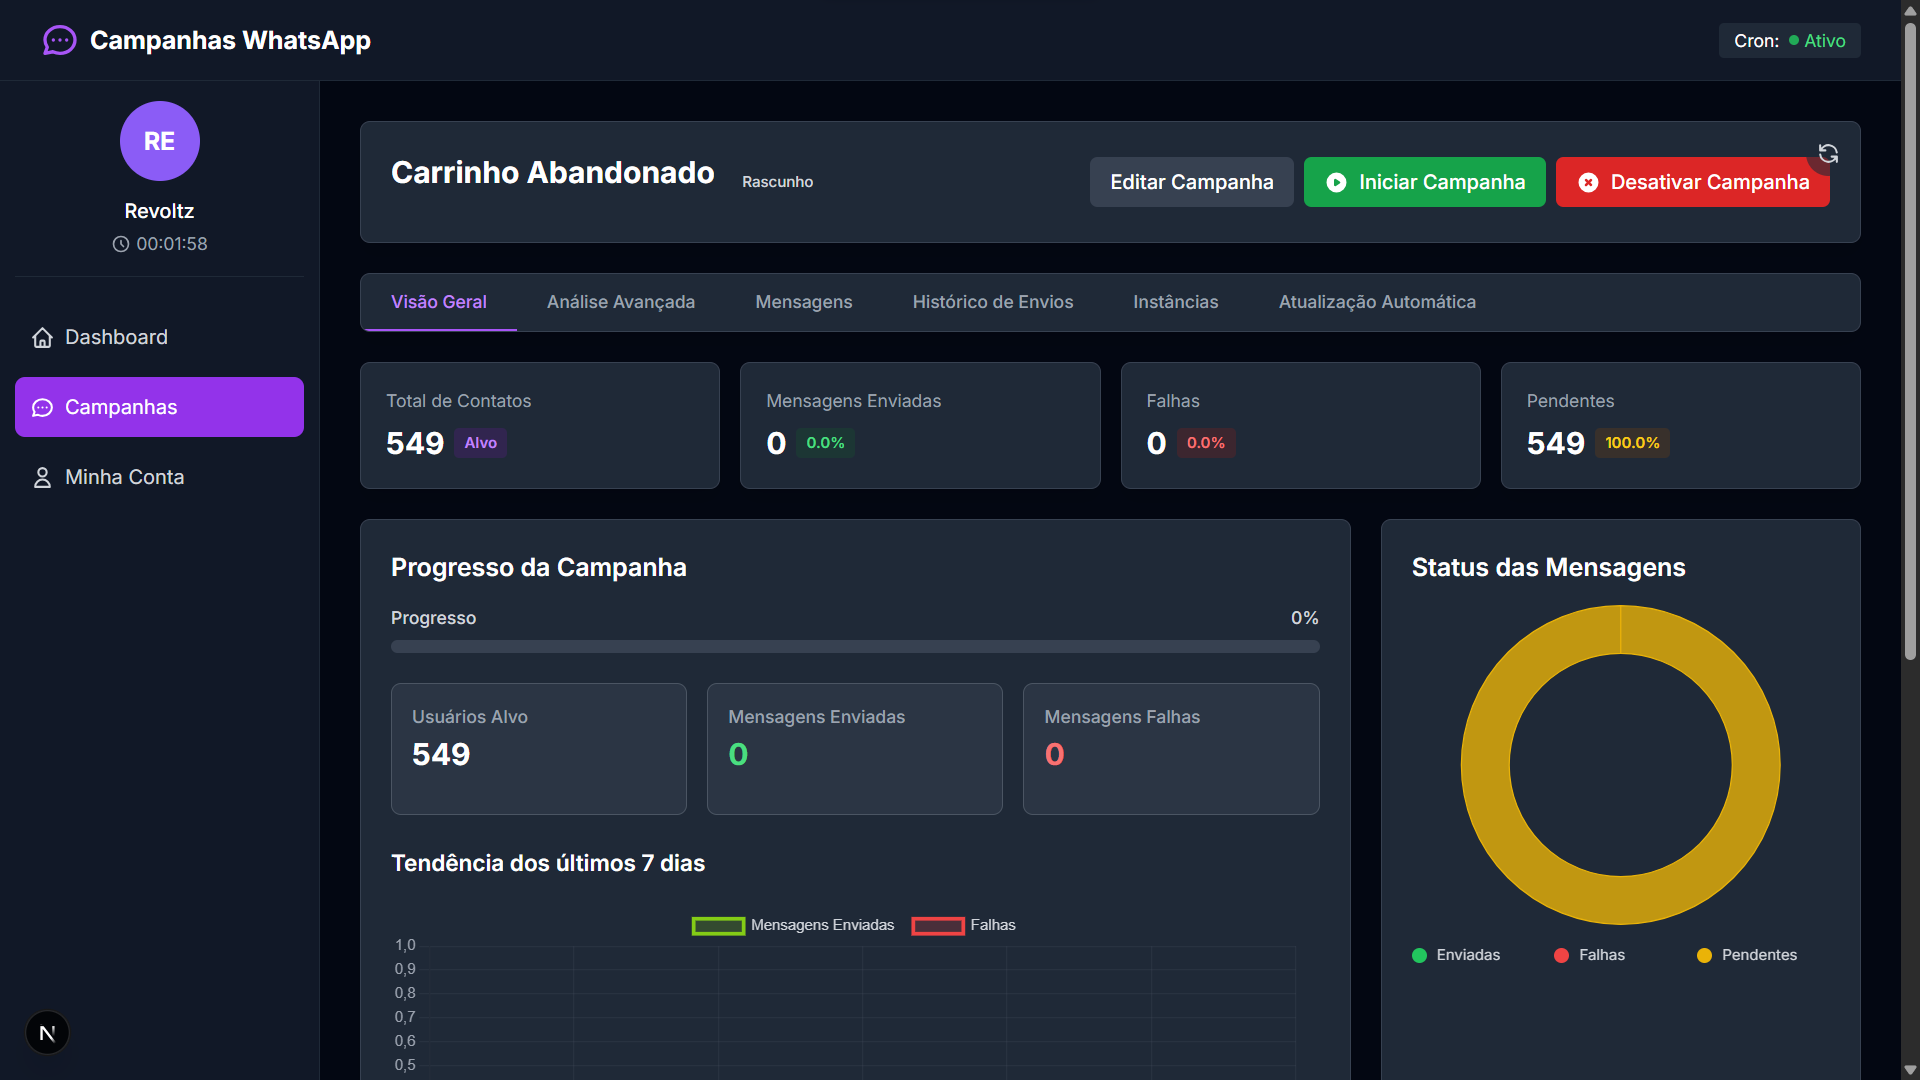1920x1080 pixels.
Task: Click the refresh icon on the campaign header
Action: pyautogui.click(x=1828, y=153)
